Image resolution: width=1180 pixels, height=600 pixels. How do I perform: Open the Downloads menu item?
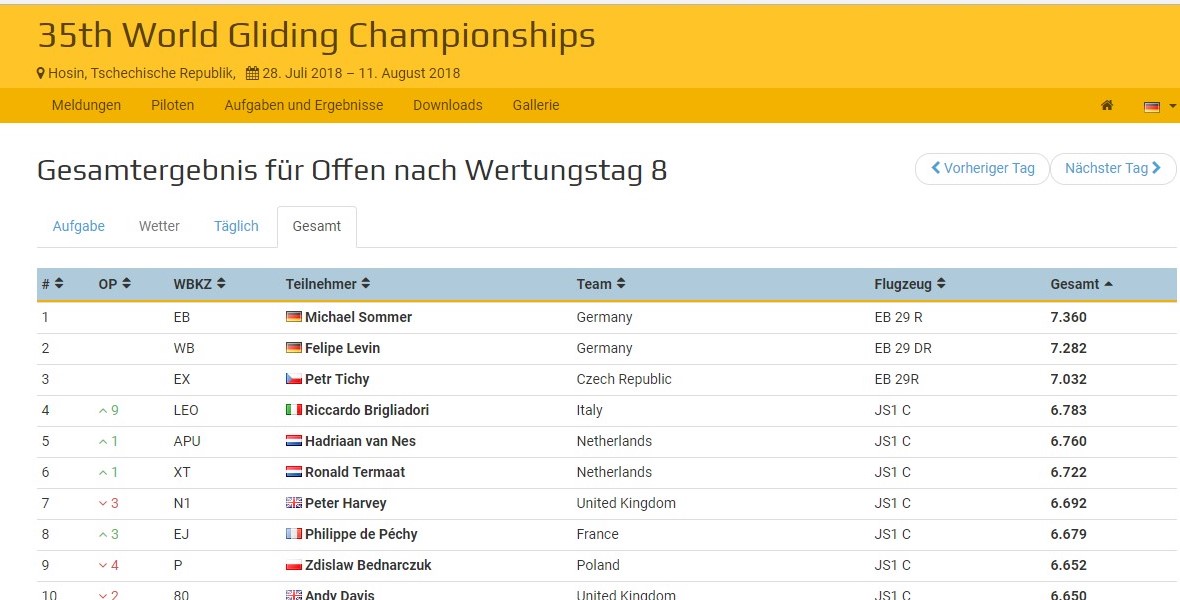pyautogui.click(x=447, y=105)
